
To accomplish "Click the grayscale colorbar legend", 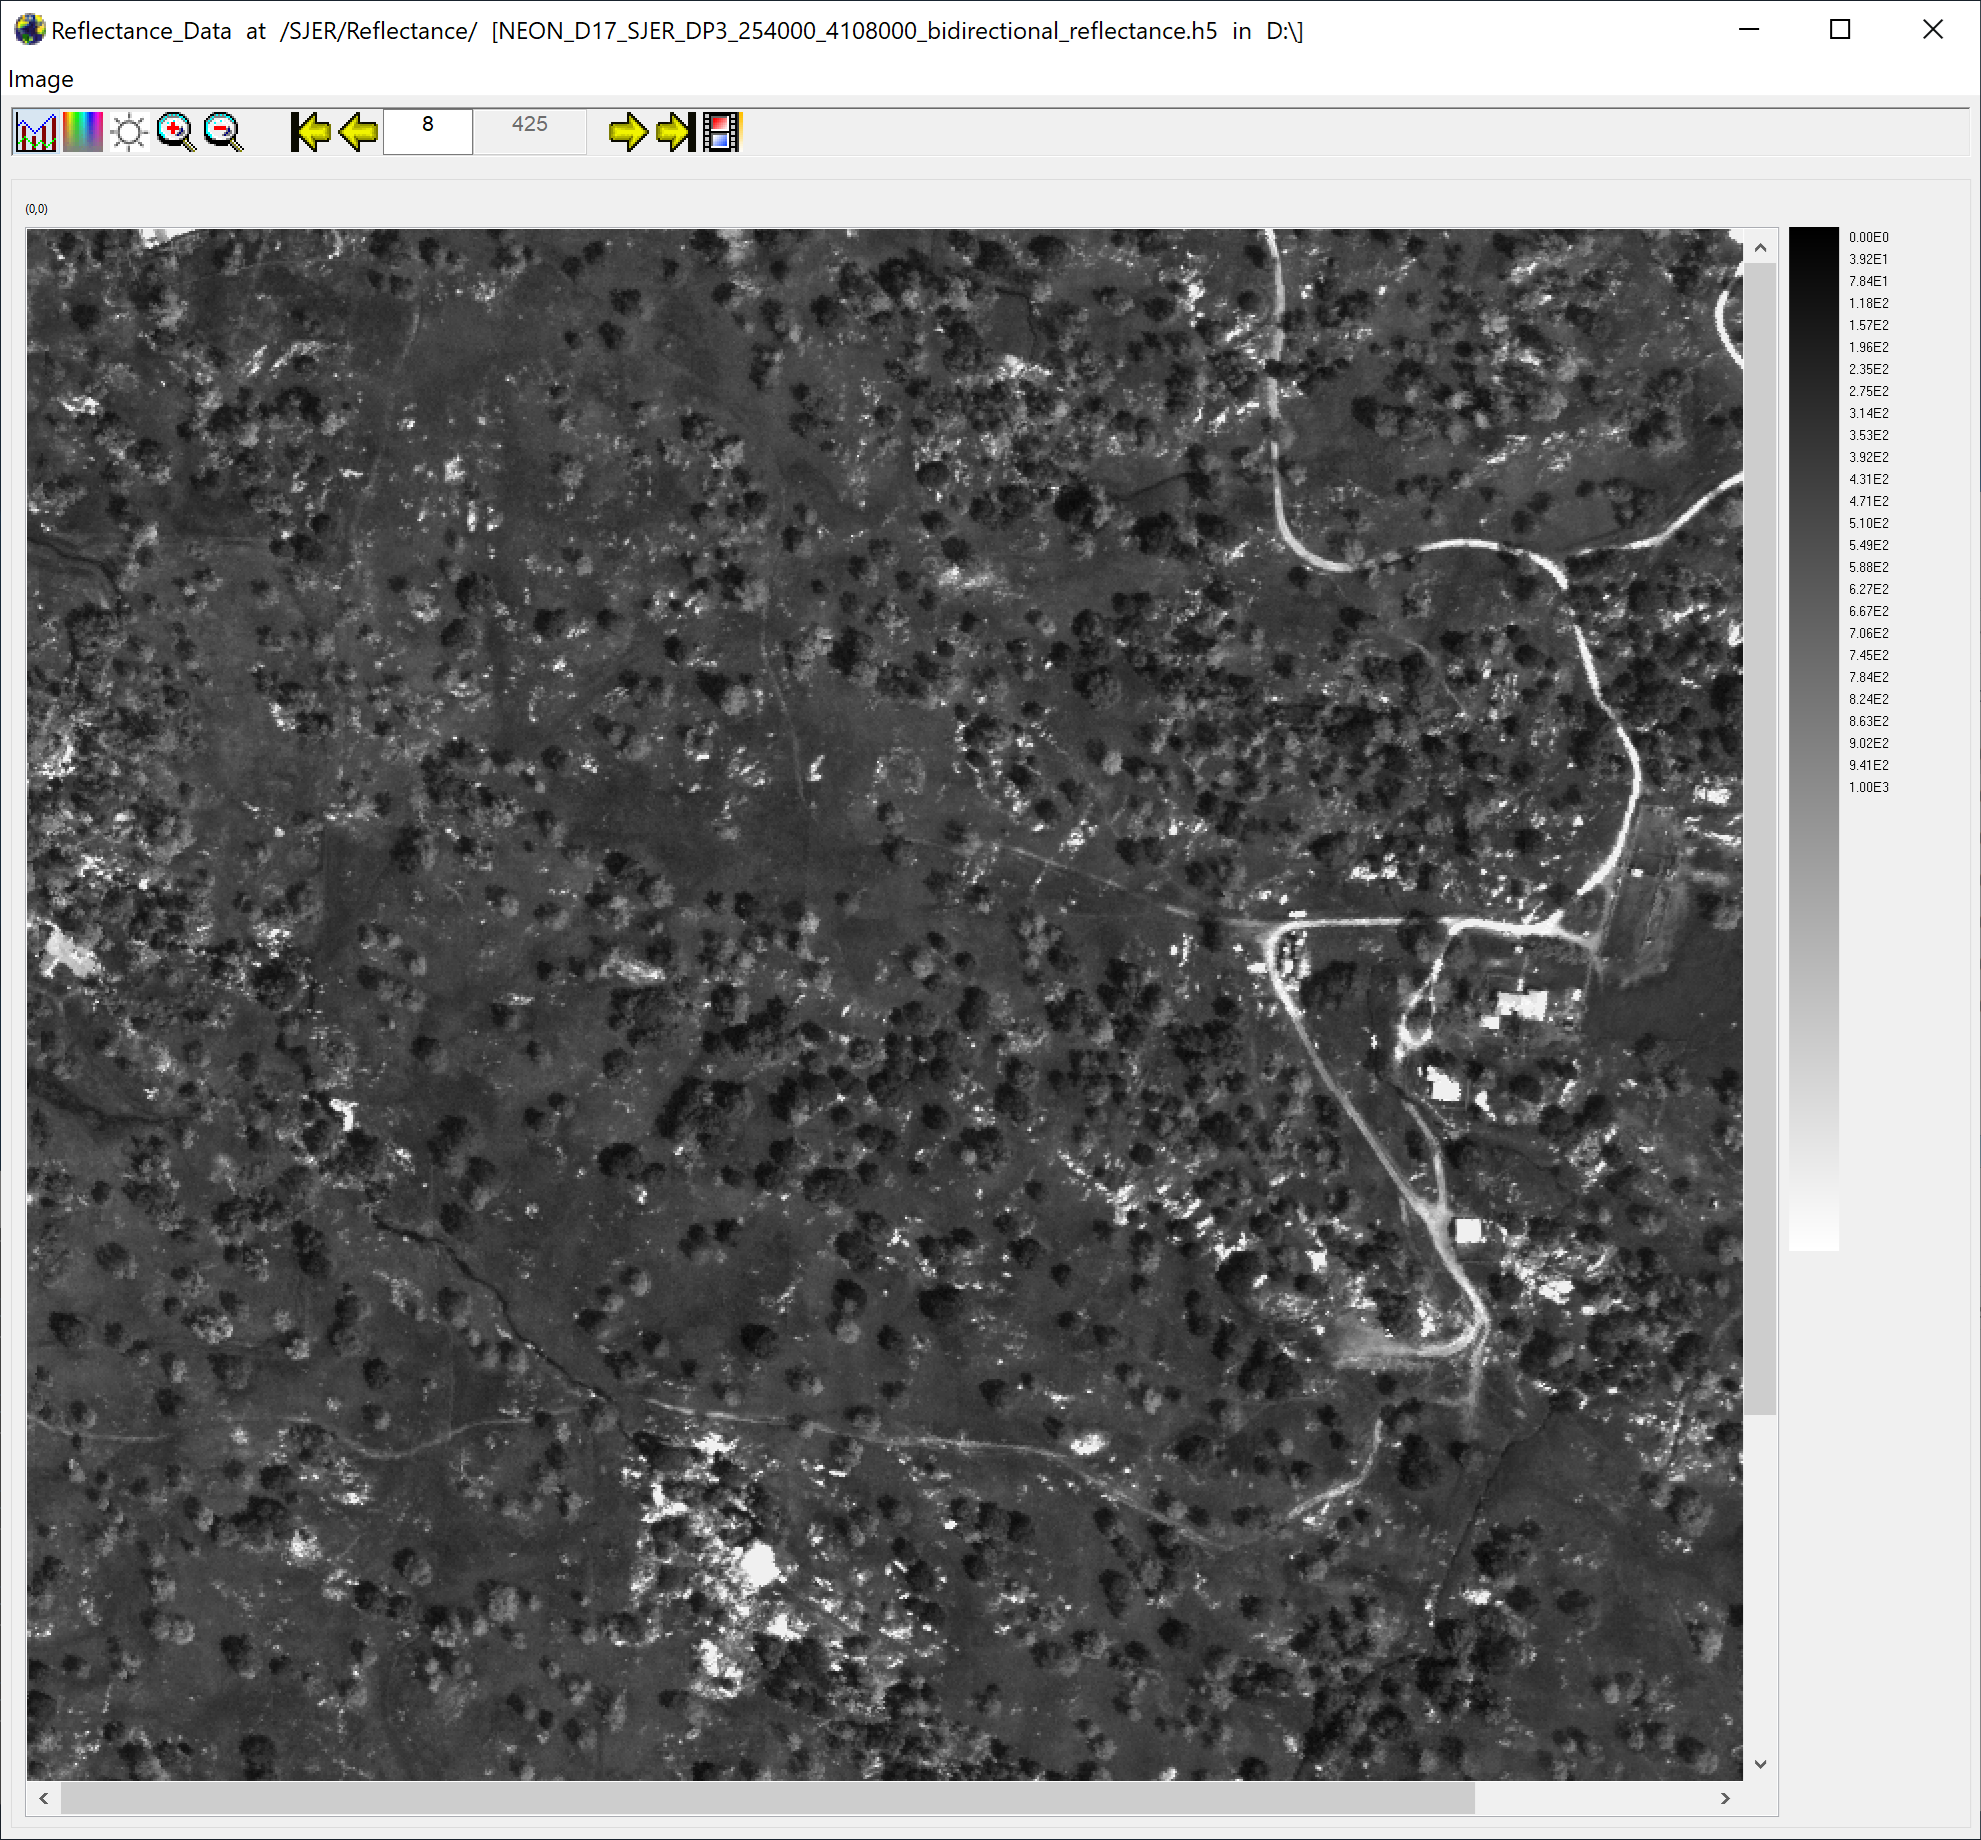I will point(1814,739).
